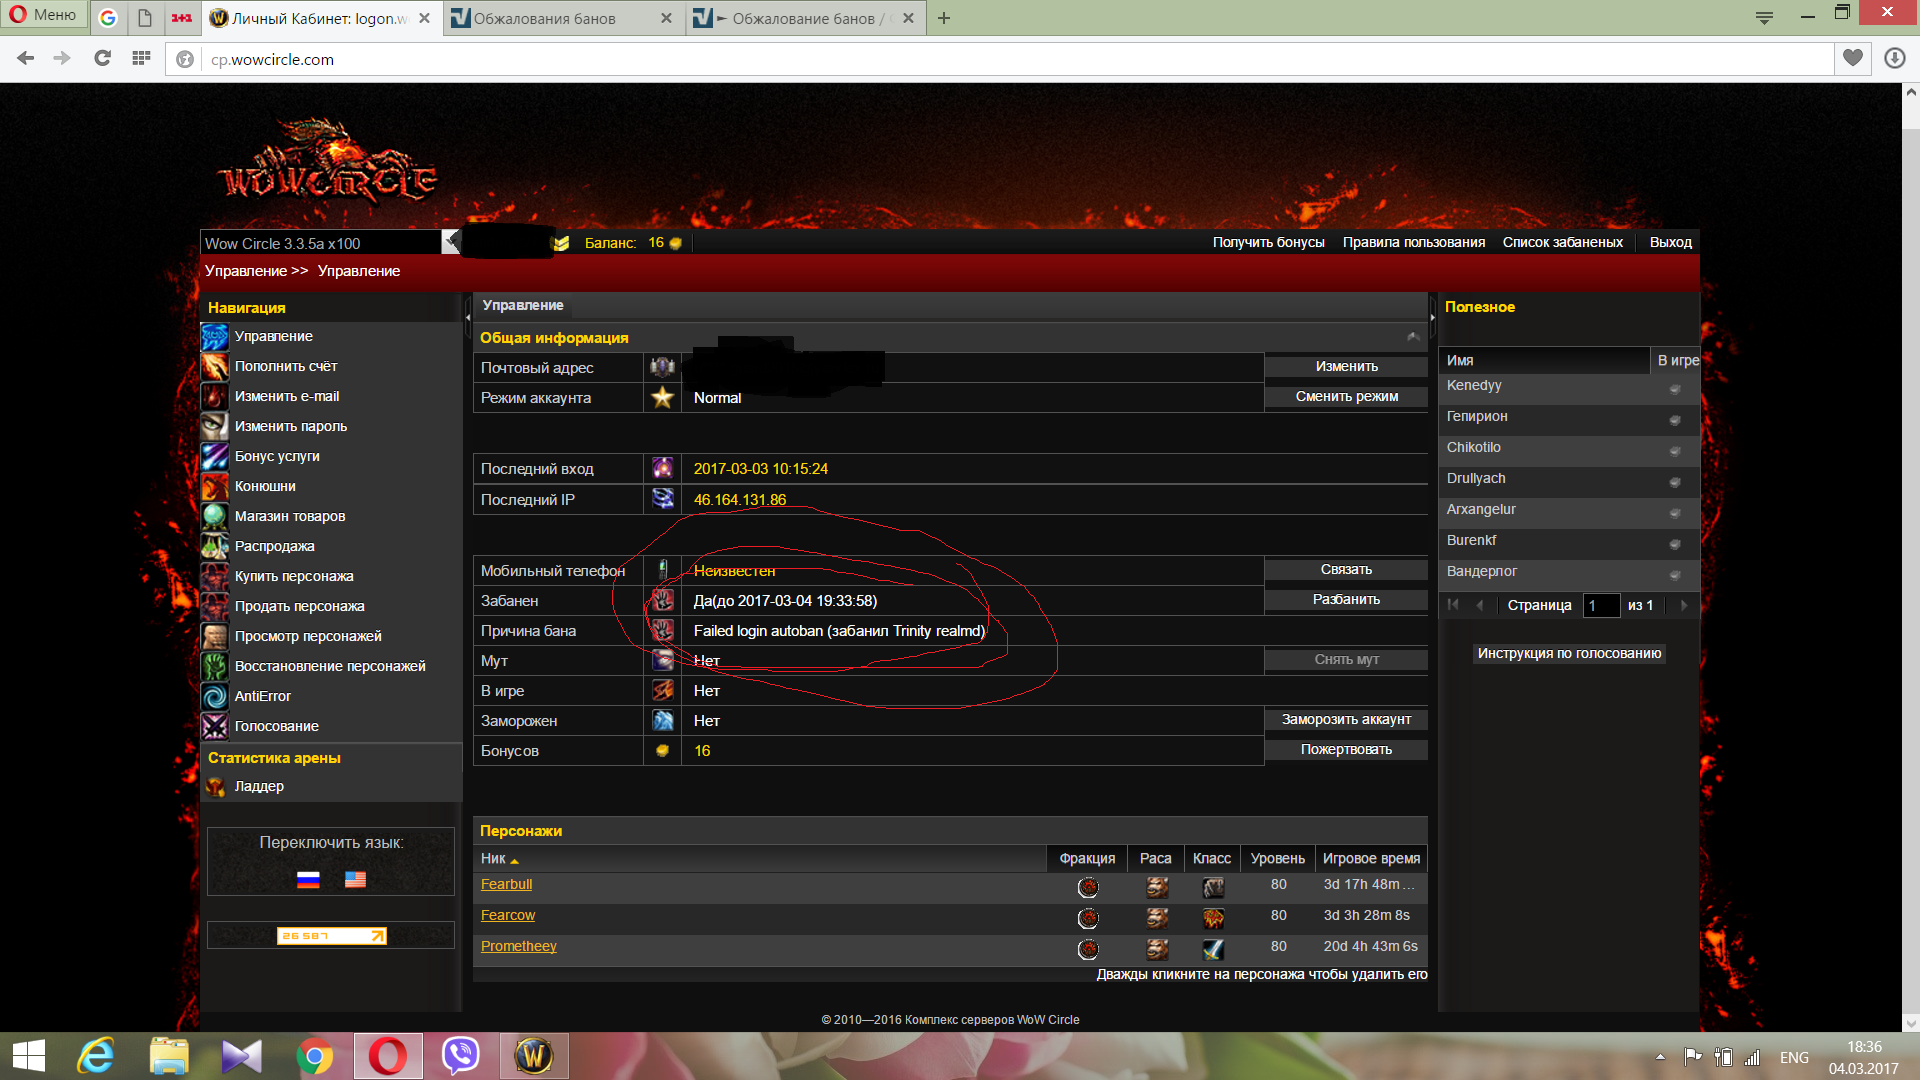Viewport: 1920px width, 1080px height.
Task: Click the Голосование sidebar icon
Action: 214,726
